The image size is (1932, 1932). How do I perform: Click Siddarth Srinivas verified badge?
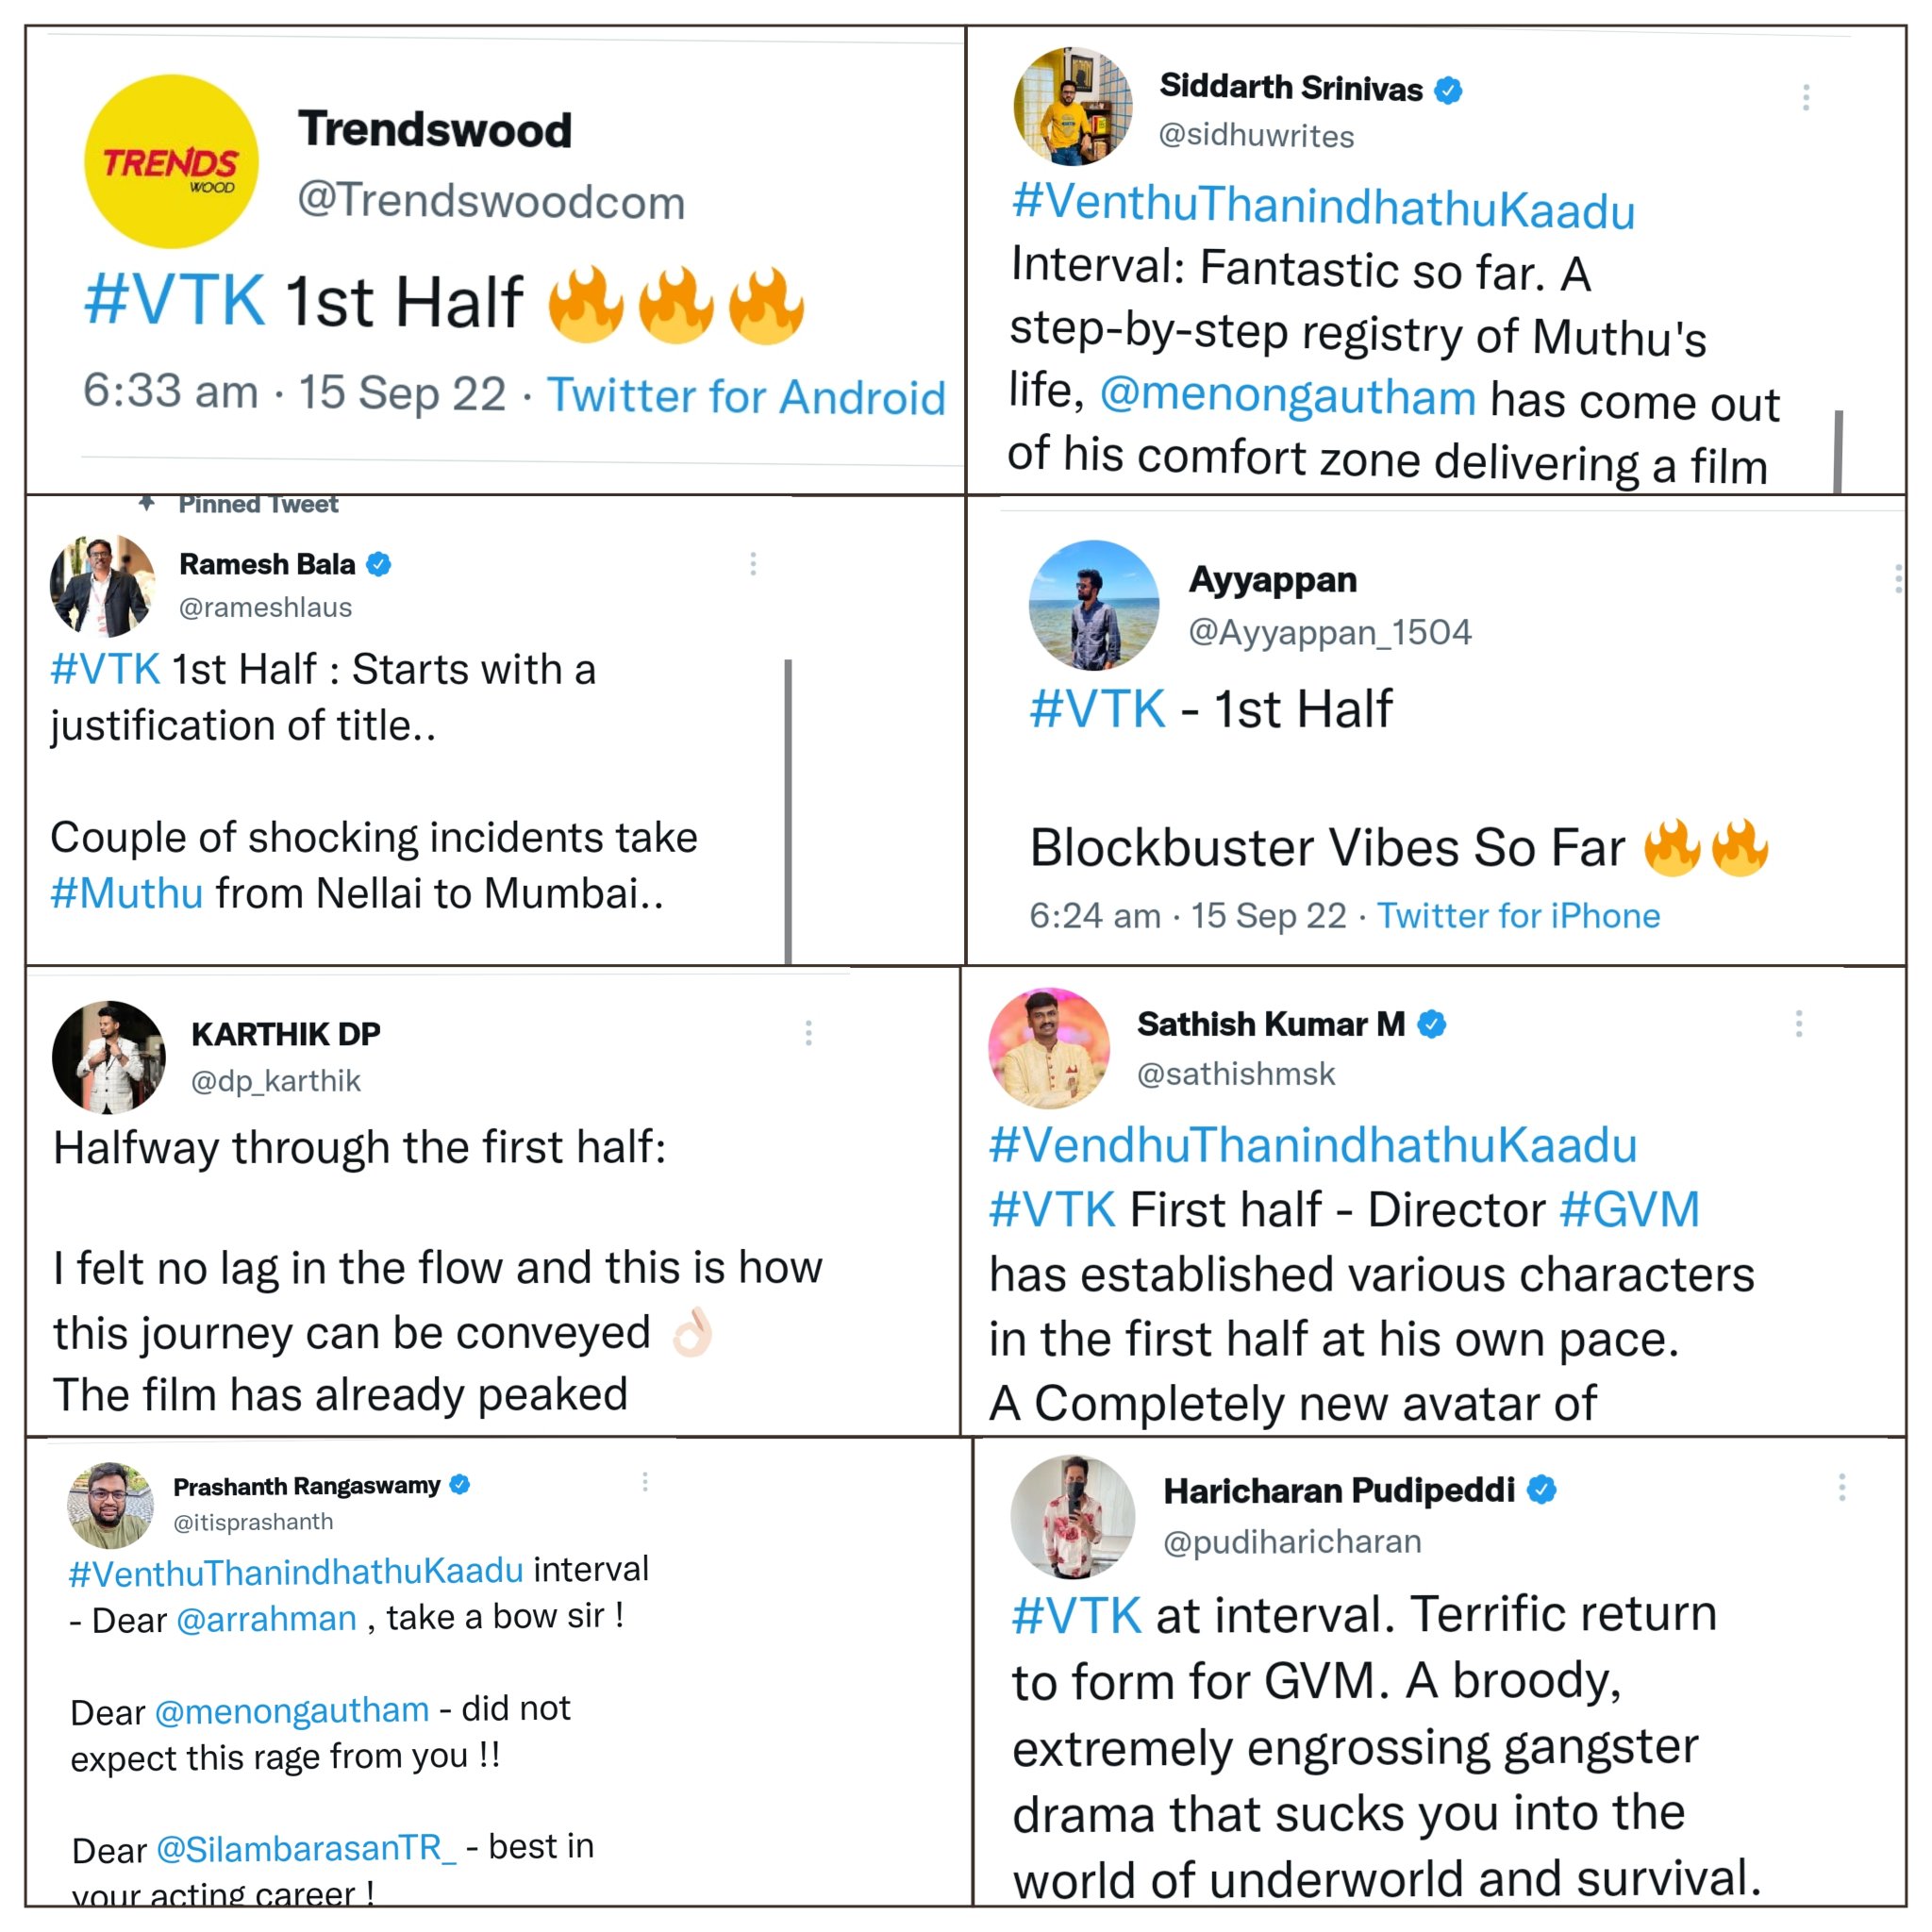tap(1448, 90)
